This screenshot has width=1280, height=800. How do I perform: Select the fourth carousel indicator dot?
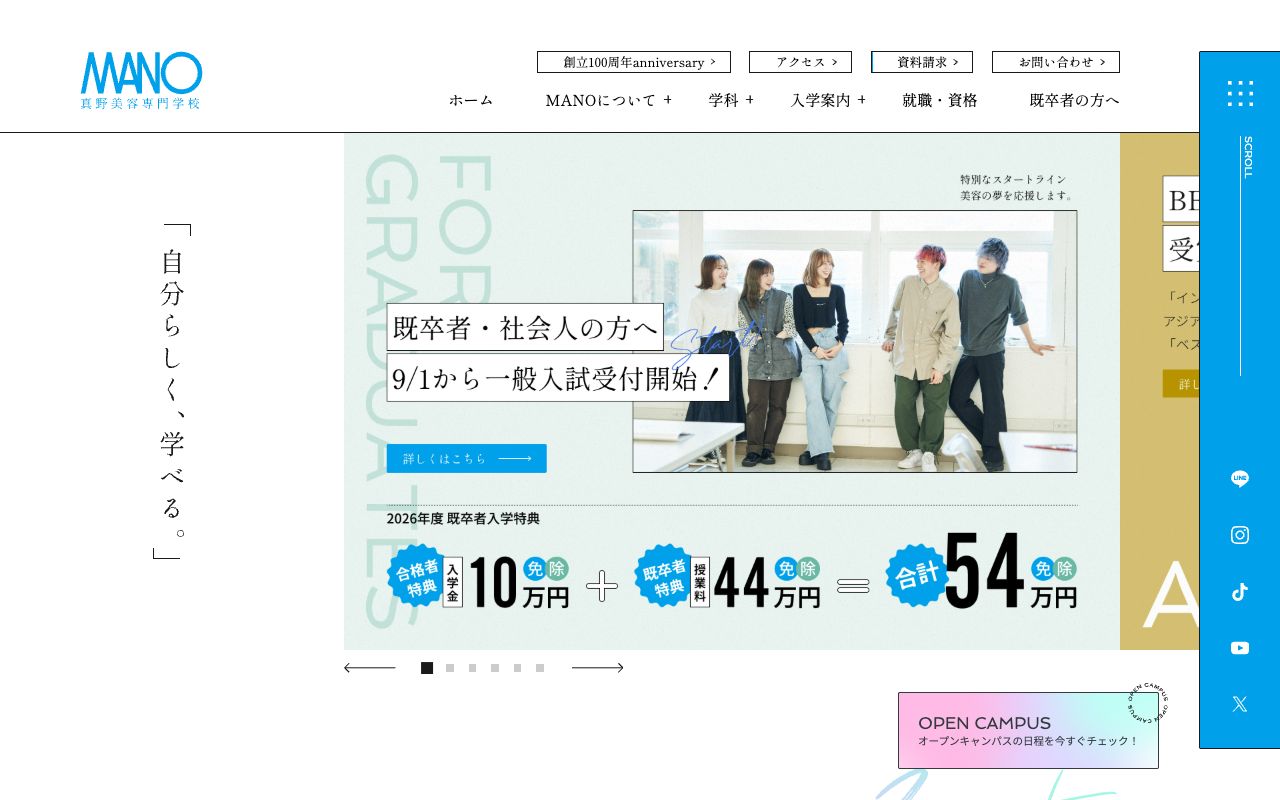[x=495, y=668]
